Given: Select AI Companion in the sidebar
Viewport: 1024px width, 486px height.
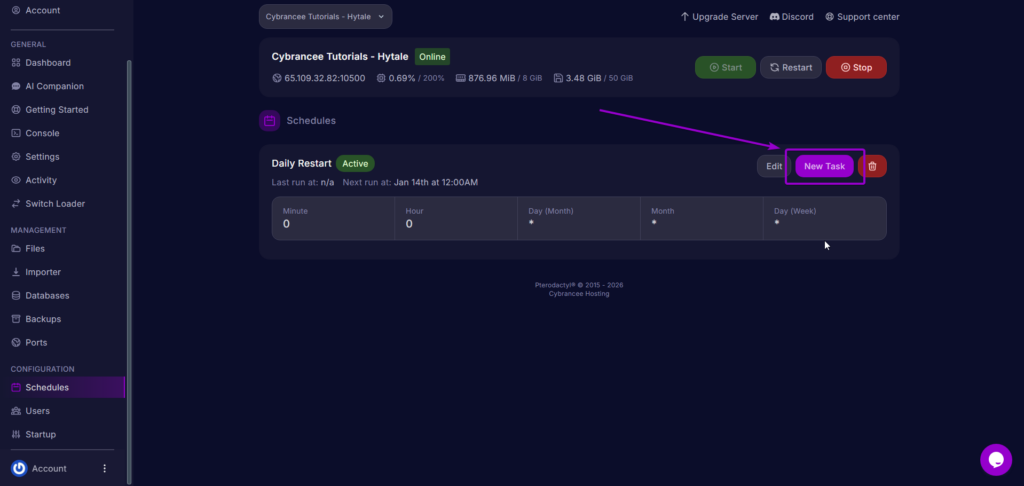Looking at the screenshot, I should [x=54, y=86].
